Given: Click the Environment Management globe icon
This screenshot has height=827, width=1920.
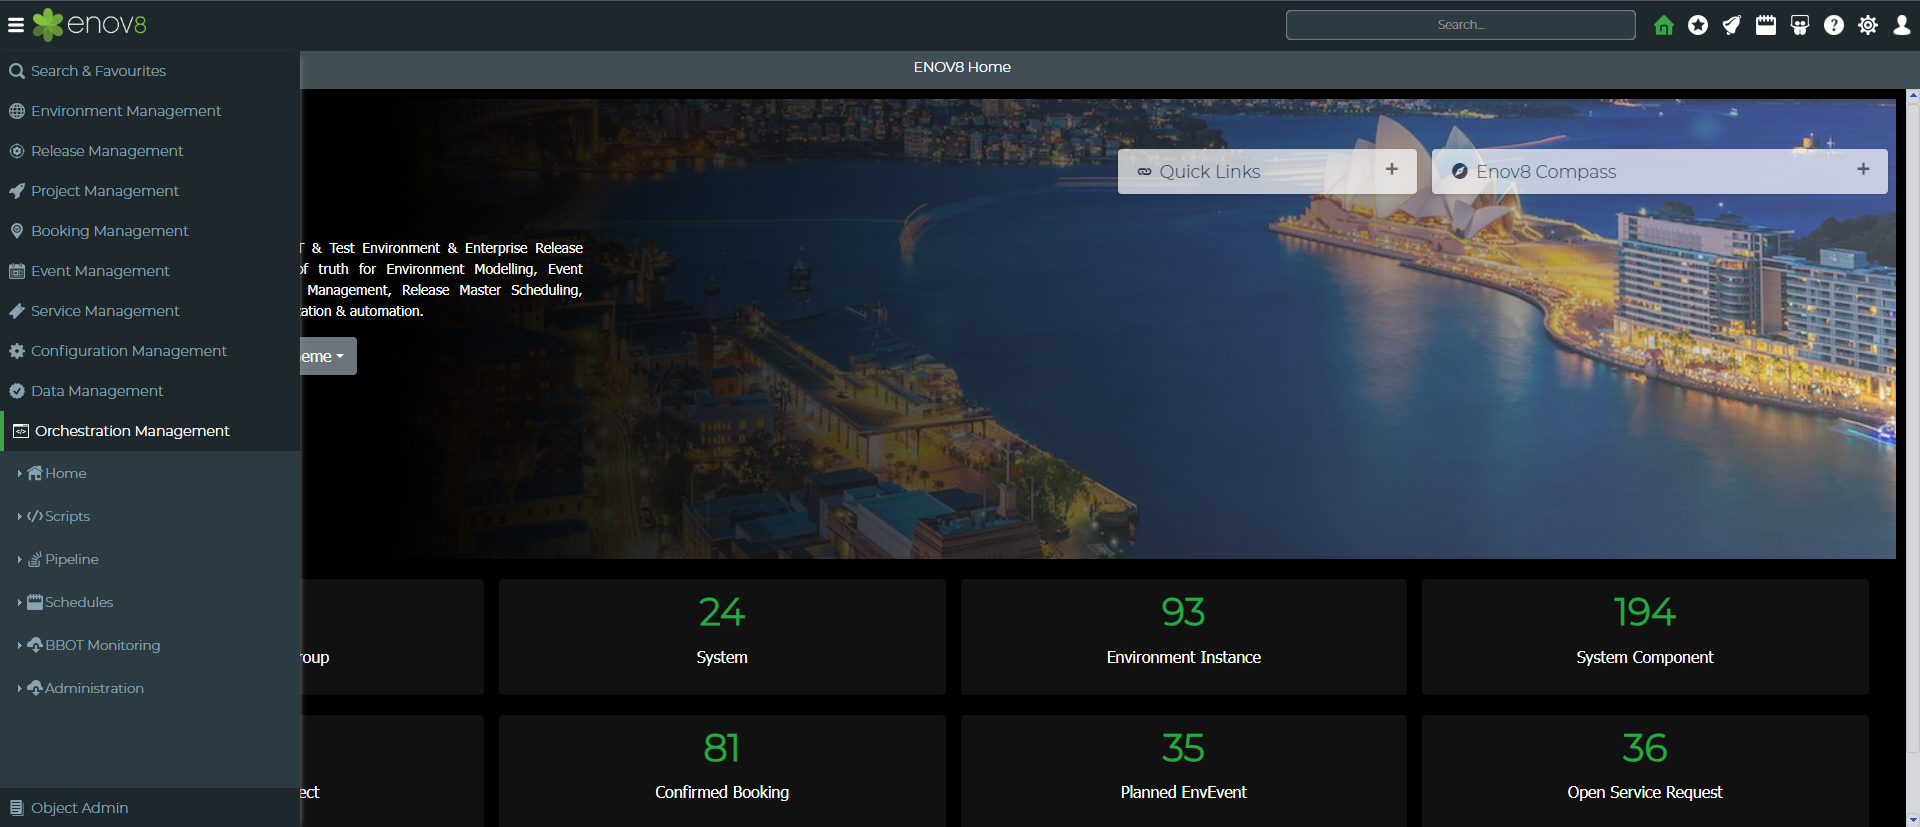Looking at the screenshot, I should (17, 111).
